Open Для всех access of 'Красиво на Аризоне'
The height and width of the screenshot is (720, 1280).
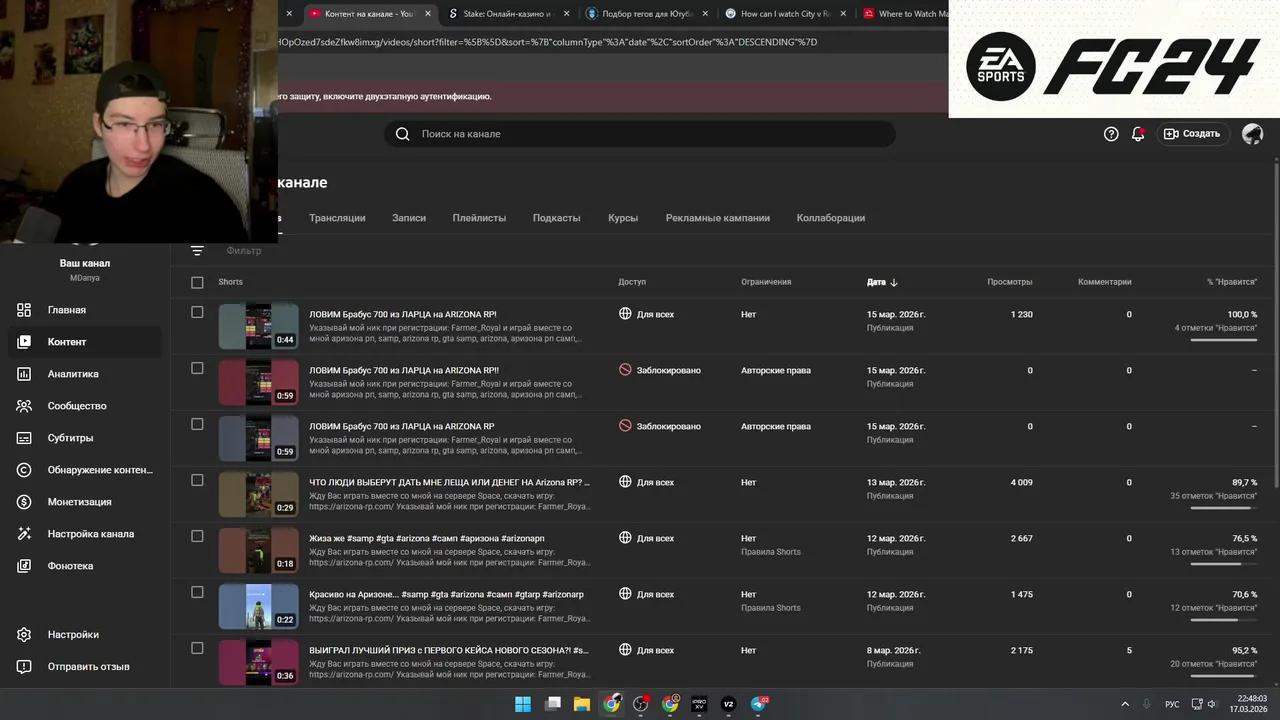click(647, 594)
